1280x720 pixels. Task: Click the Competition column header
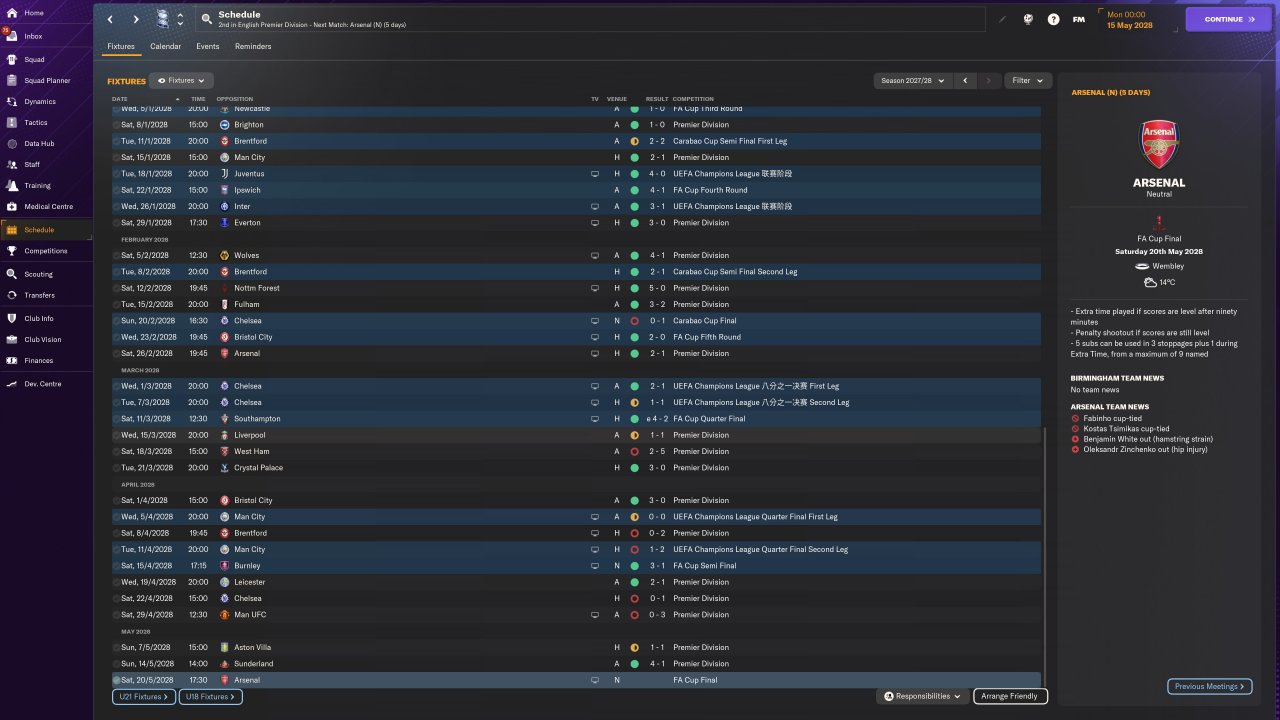tap(694, 99)
